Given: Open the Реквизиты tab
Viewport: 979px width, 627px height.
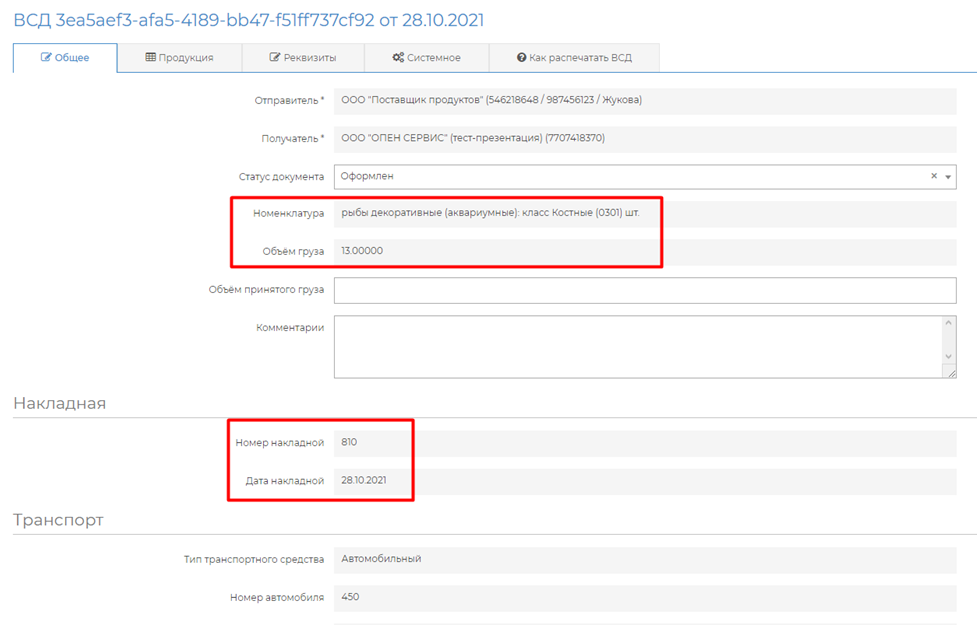Looking at the screenshot, I should pos(302,58).
